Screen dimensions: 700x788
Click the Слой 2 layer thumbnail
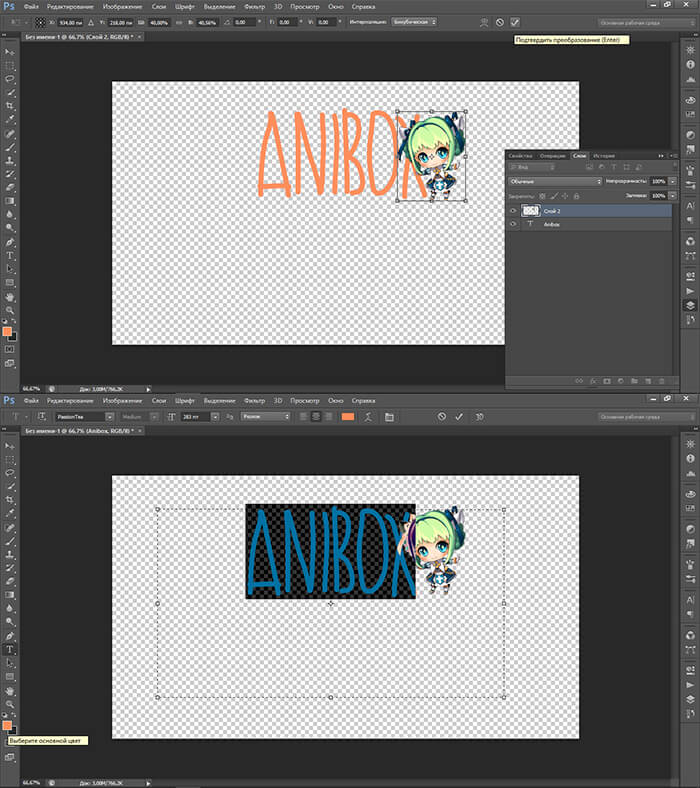coord(531,211)
